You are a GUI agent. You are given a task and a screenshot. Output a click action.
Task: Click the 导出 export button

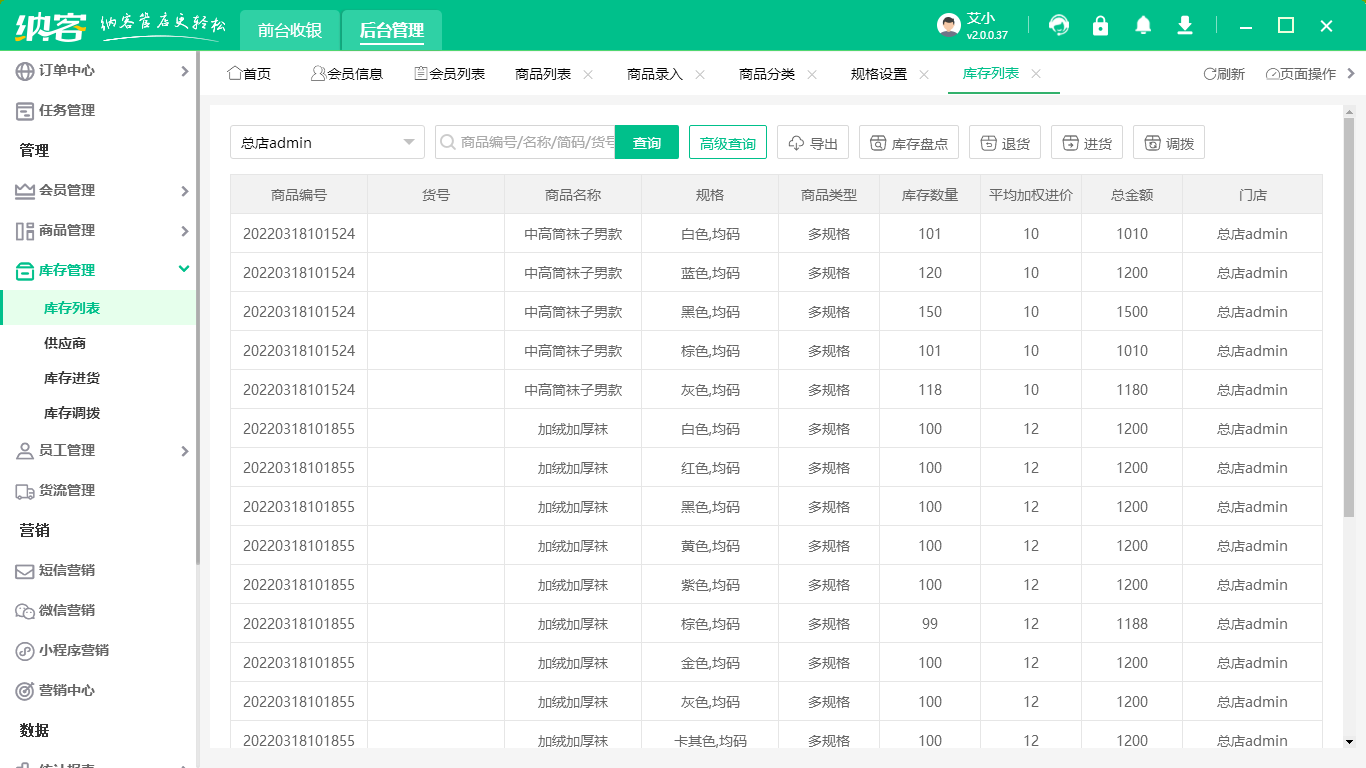(x=813, y=143)
